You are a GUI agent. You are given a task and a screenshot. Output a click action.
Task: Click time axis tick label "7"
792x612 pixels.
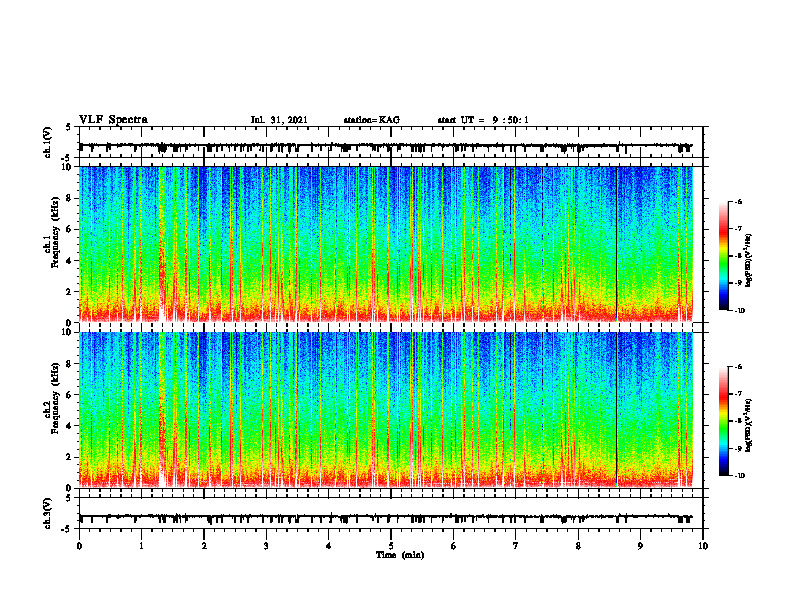pos(516,546)
